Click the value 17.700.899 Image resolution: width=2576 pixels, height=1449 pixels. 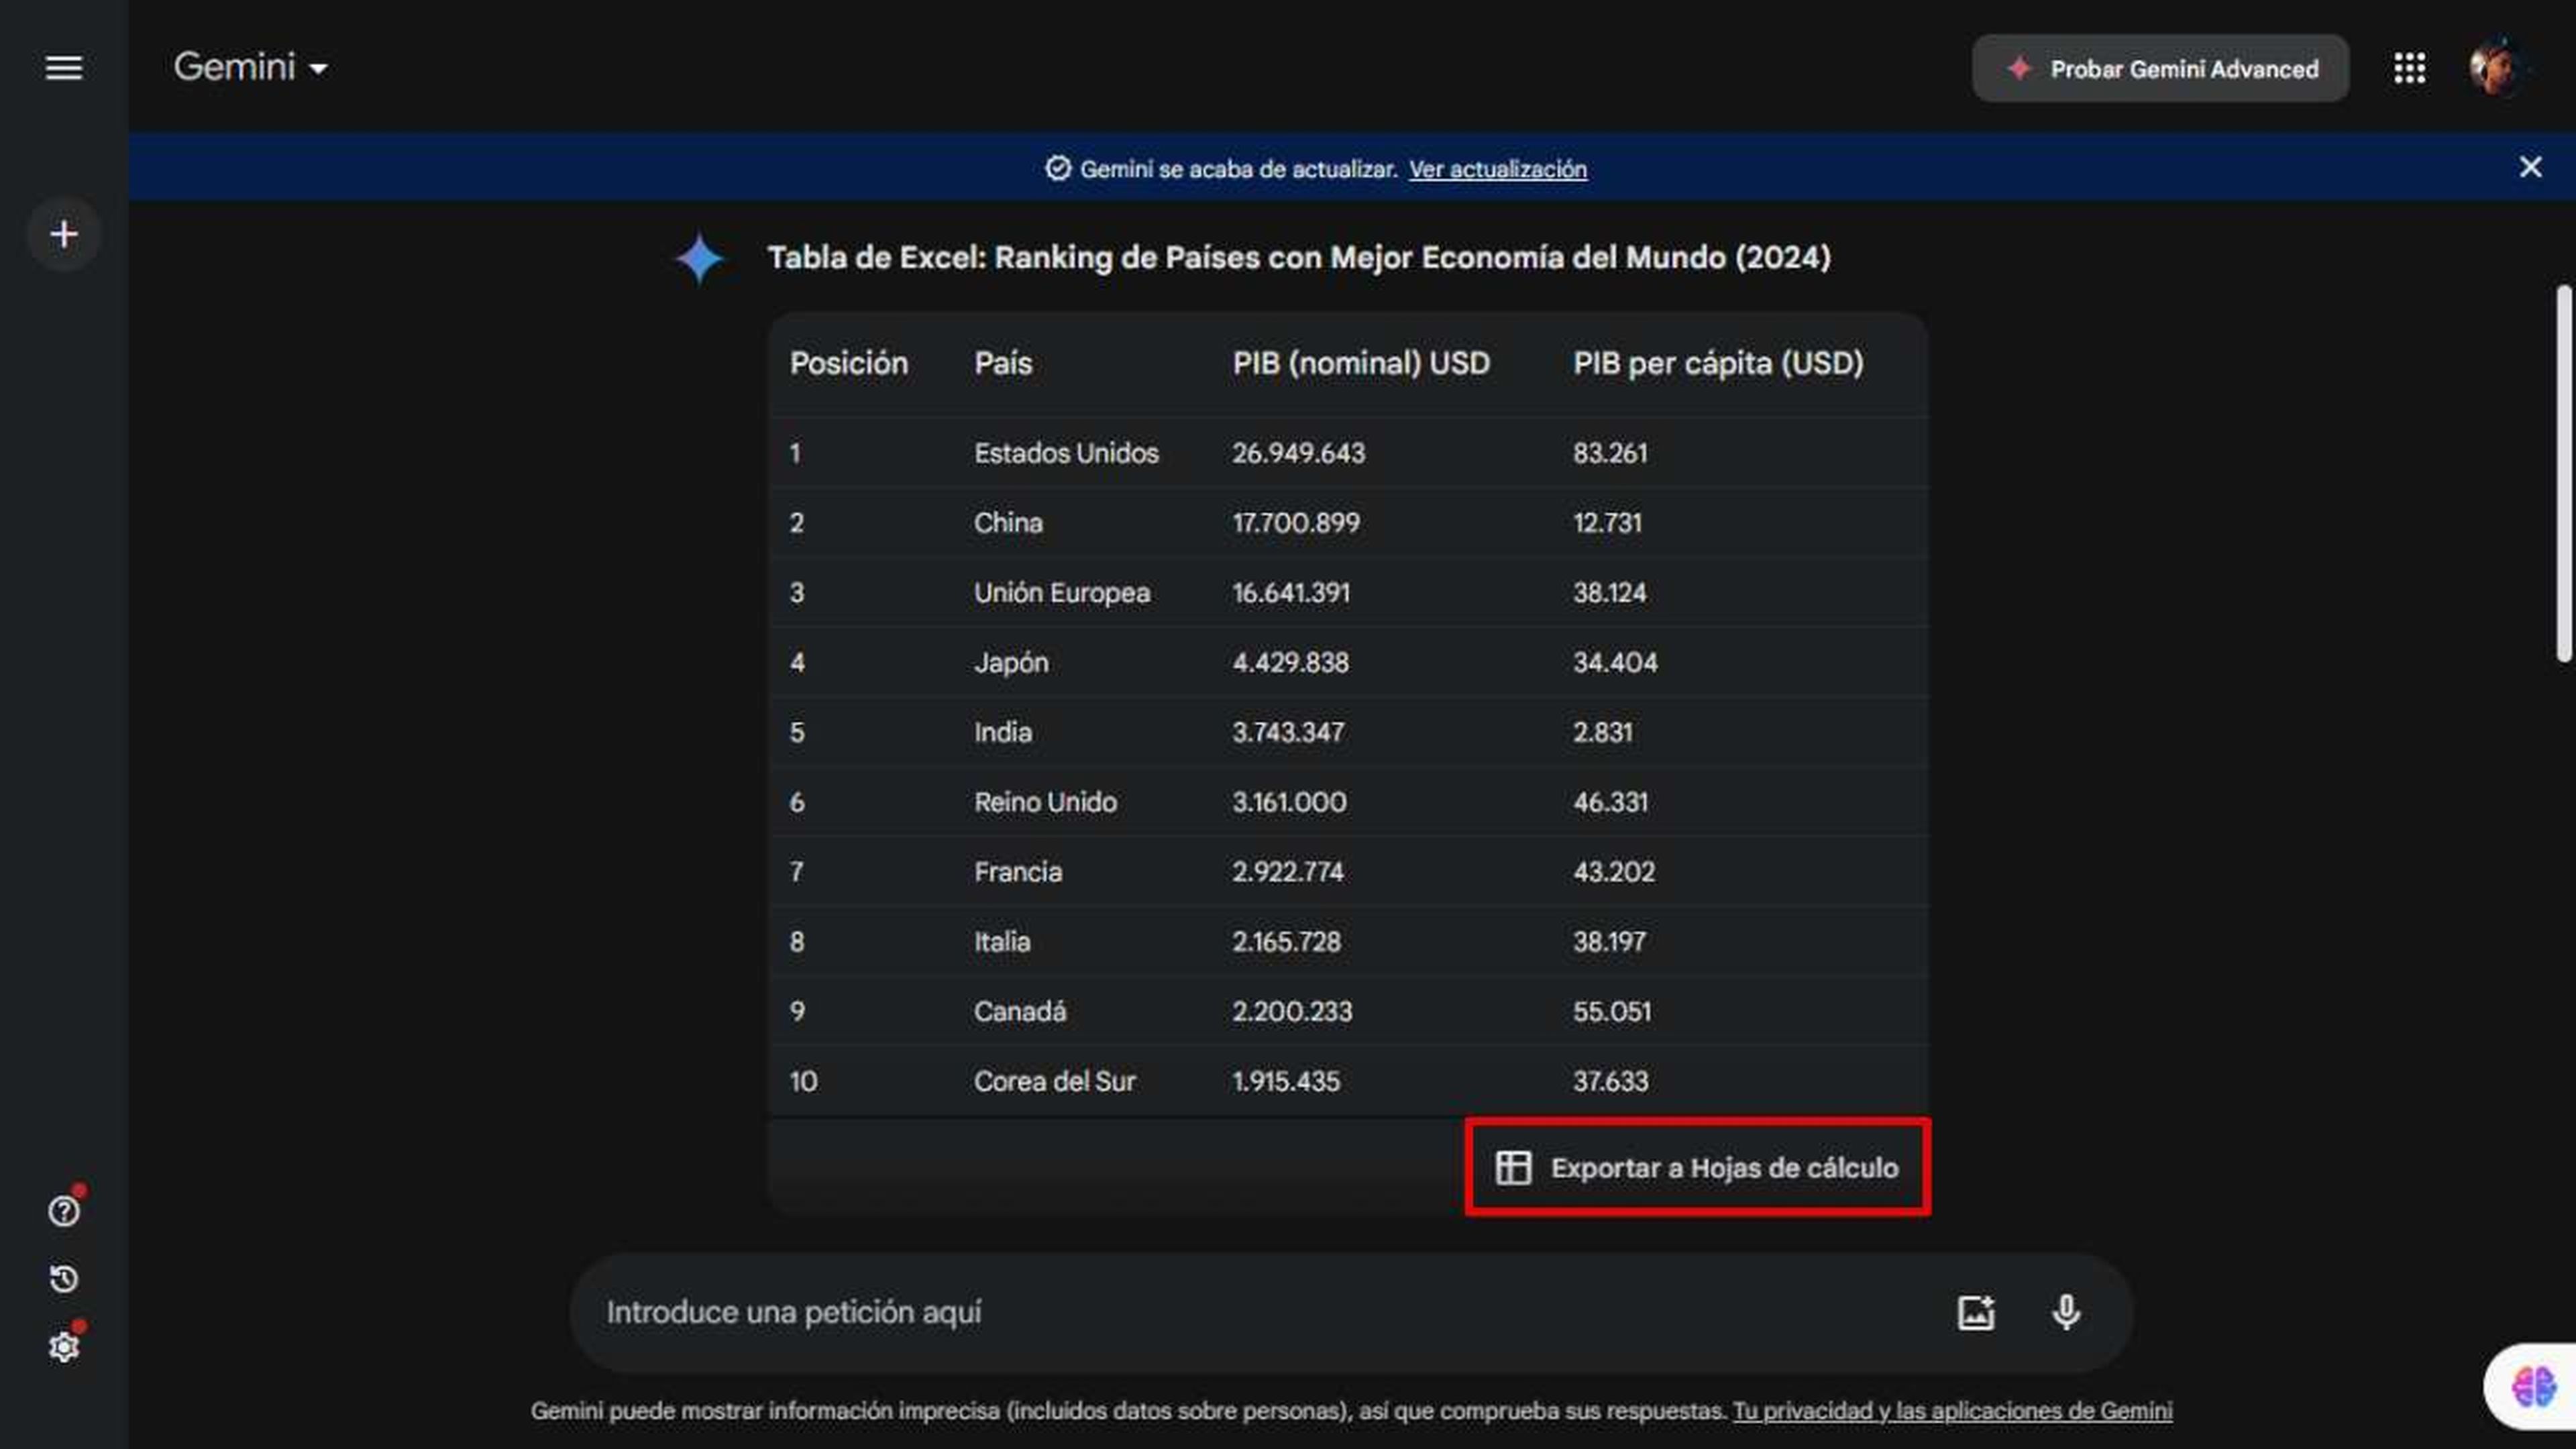[x=1296, y=523]
